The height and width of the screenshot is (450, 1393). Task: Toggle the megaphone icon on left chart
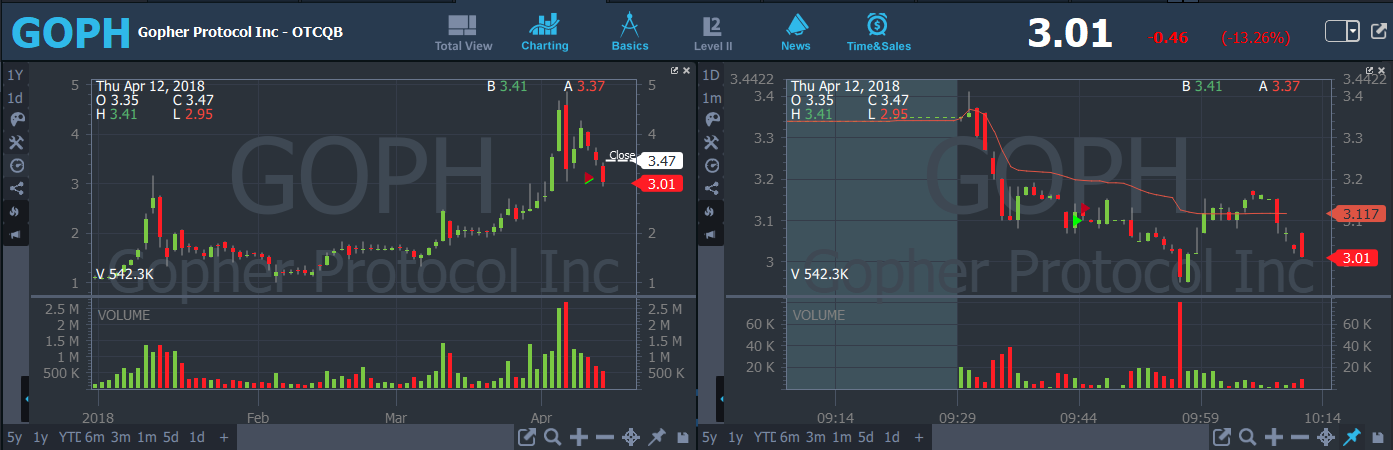coord(15,234)
